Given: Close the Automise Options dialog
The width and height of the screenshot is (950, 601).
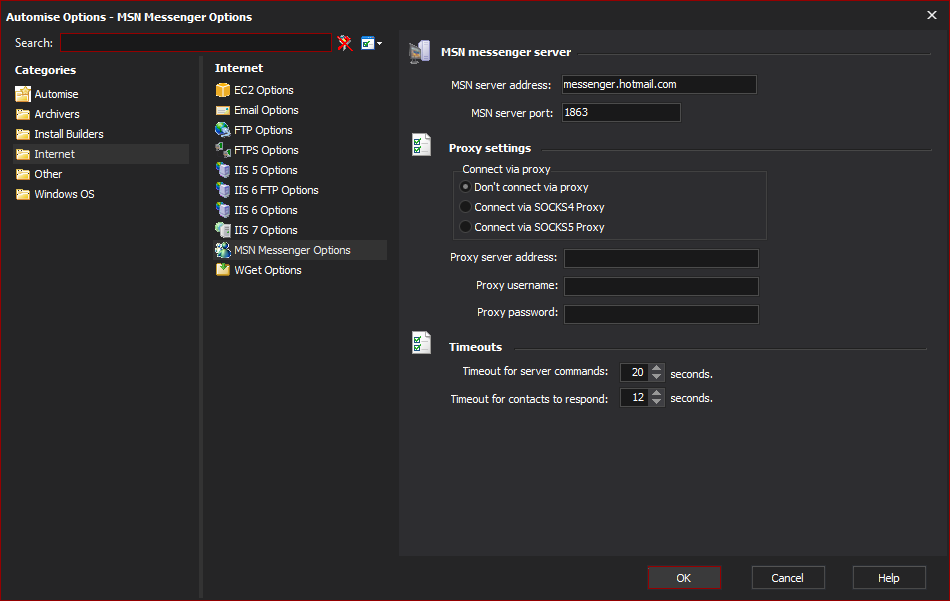Looking at the screenshot, I should pyautogui.click(x=931, y=15).
